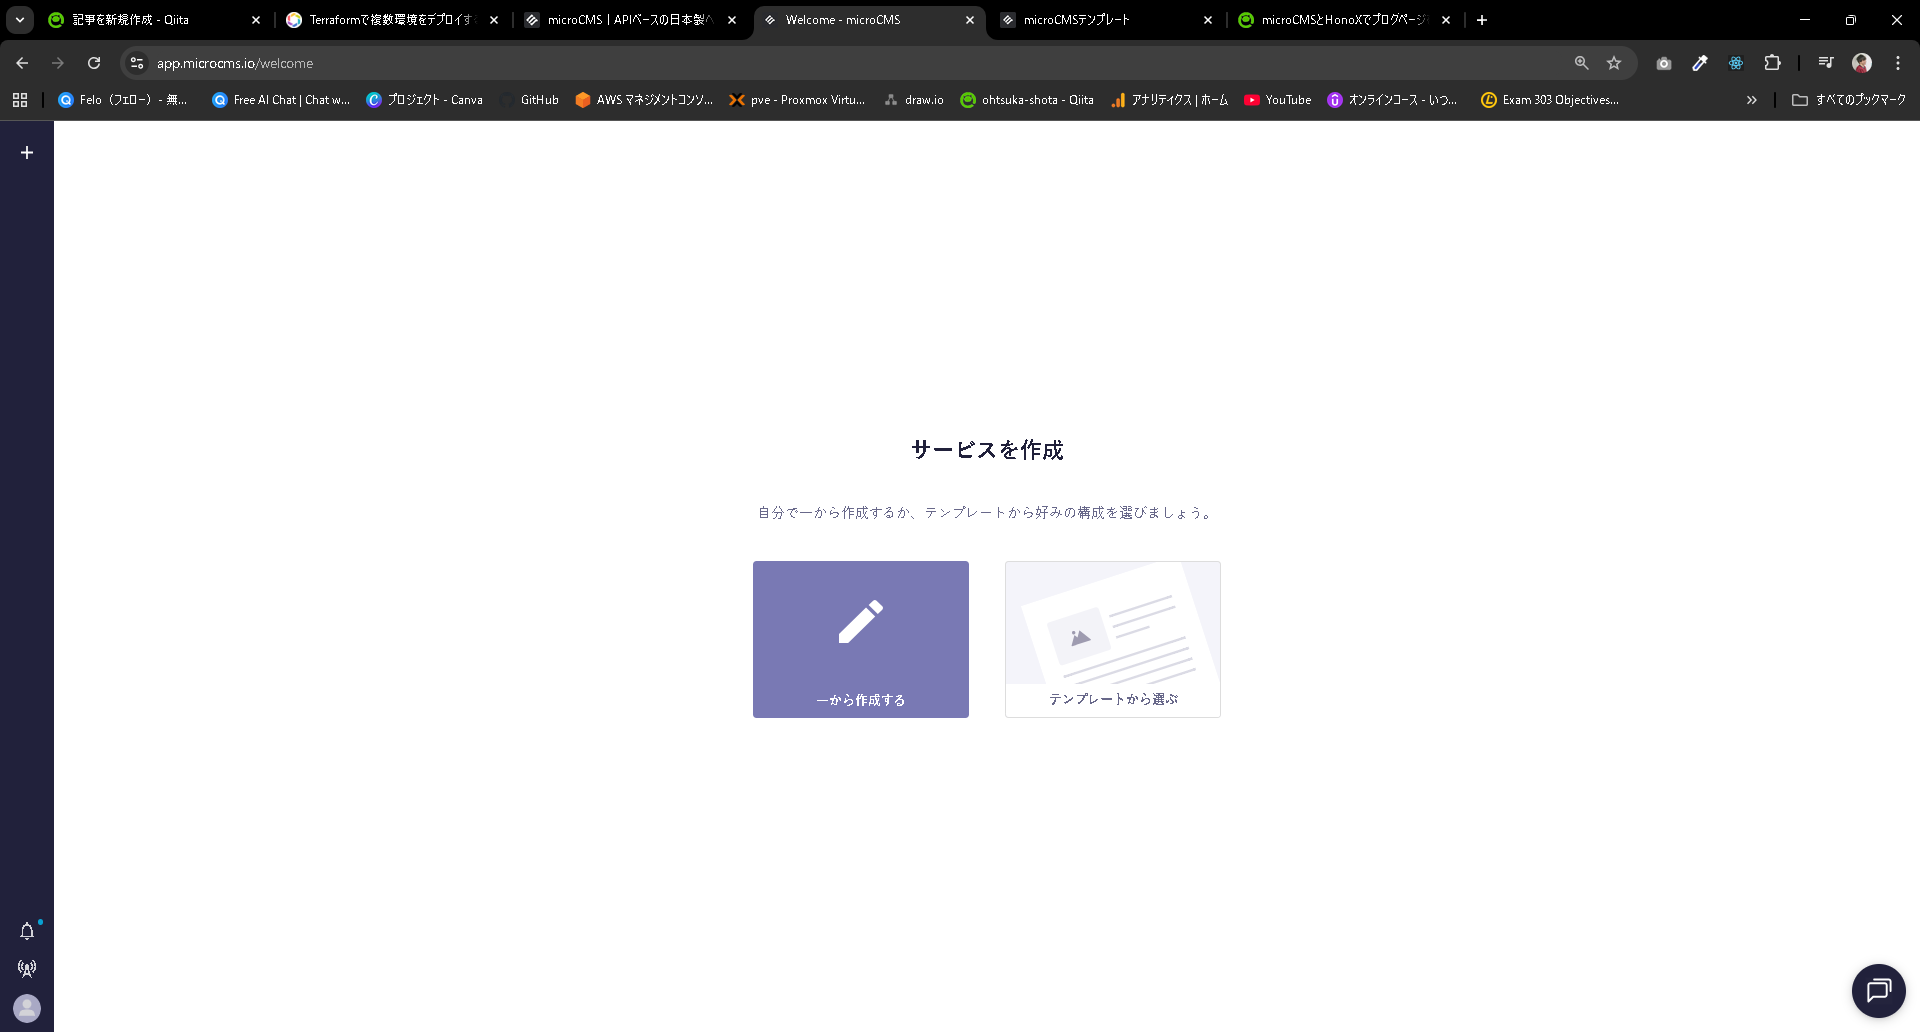Open the extensions puzzle menu
1920x1032 pixels.
click(x=1772, y=63)
